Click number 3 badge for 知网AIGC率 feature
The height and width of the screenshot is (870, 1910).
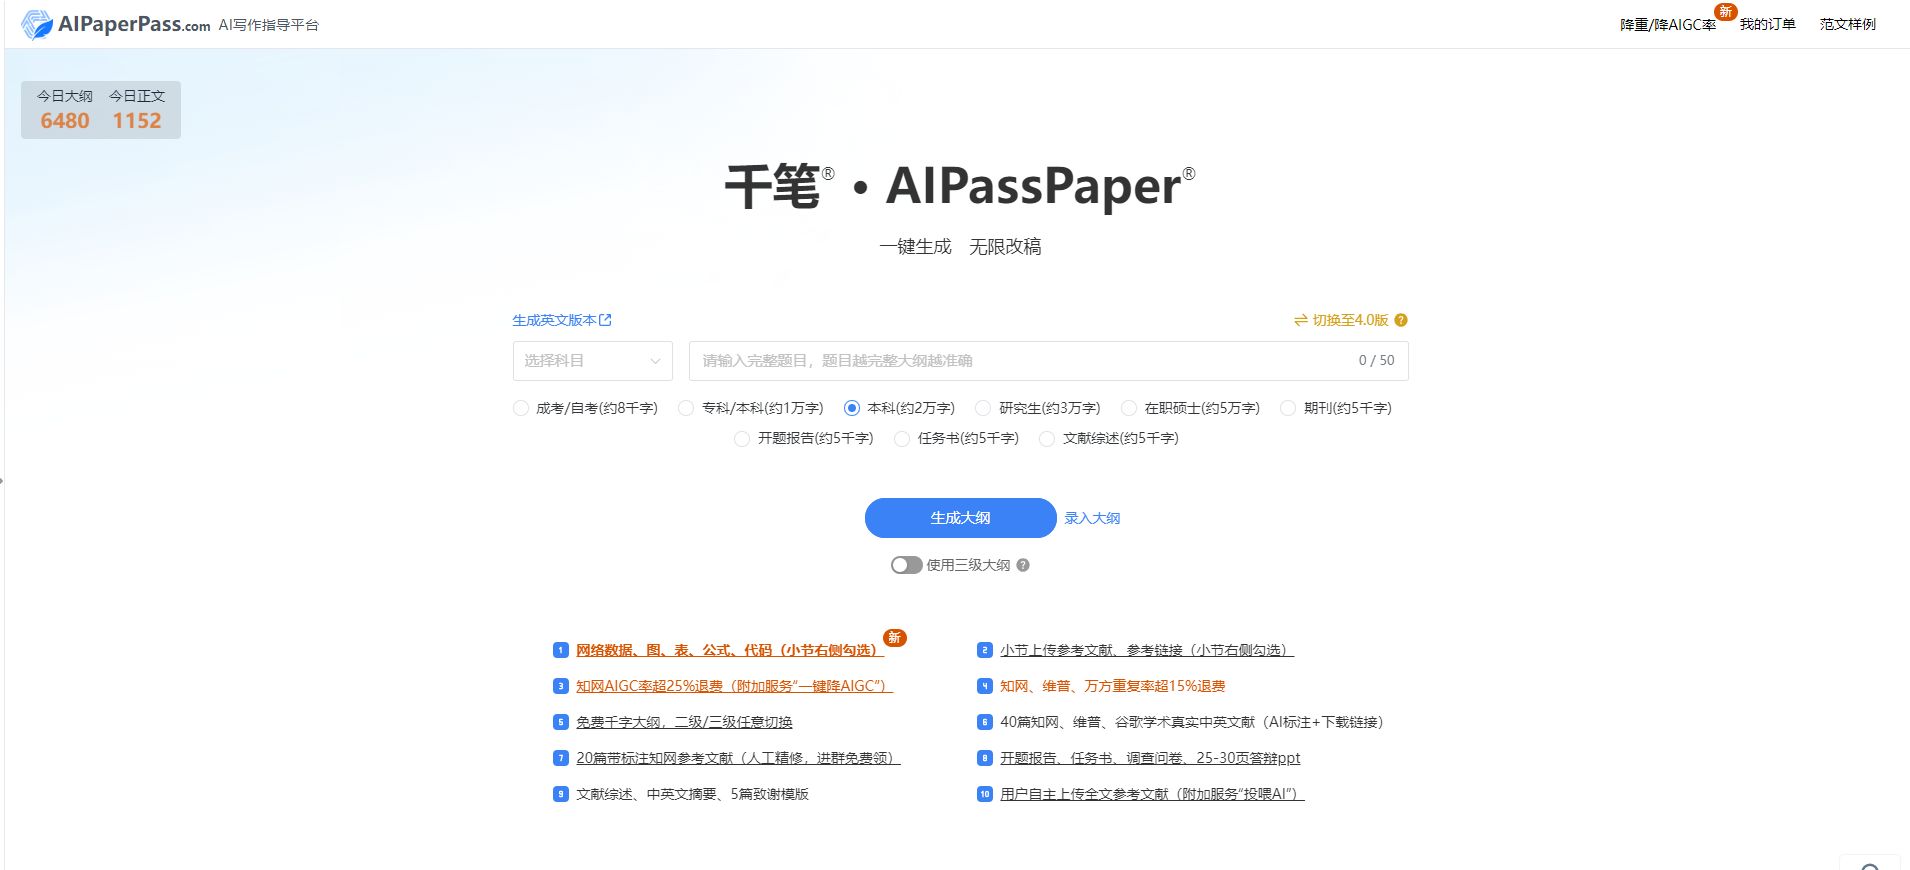[x=561, y=686]
